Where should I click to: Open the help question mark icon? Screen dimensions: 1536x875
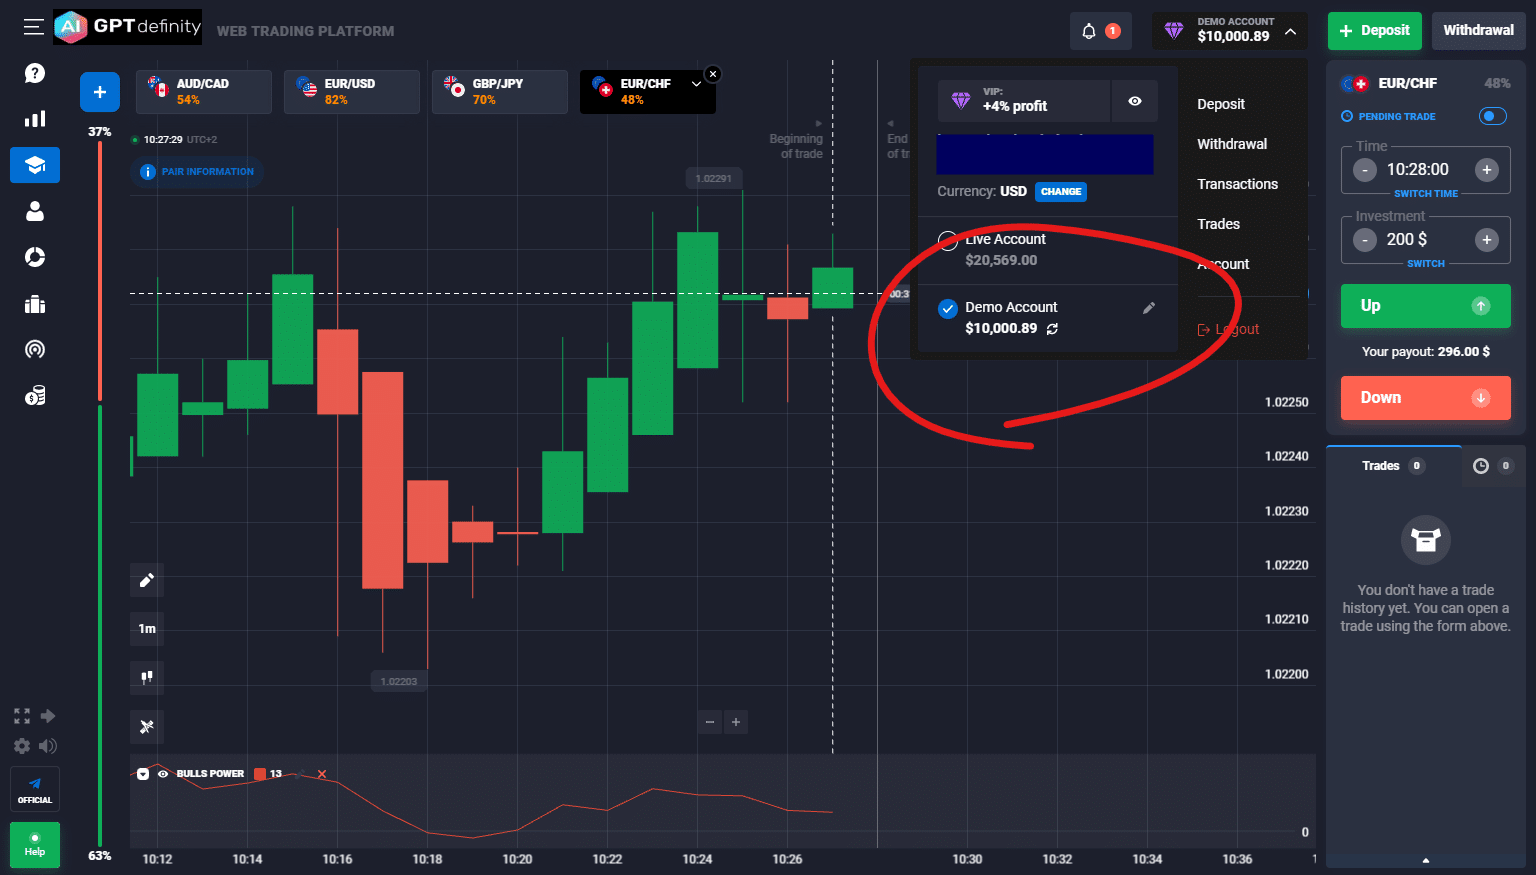(x=35, y=73)
